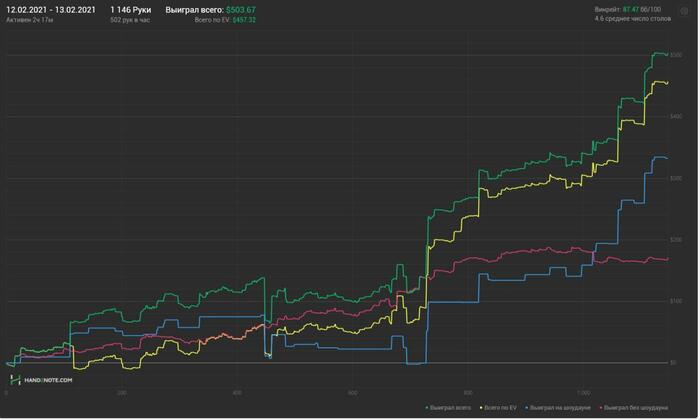
Task: Click the 600 x-axis tick label
Action: [353, 393]
